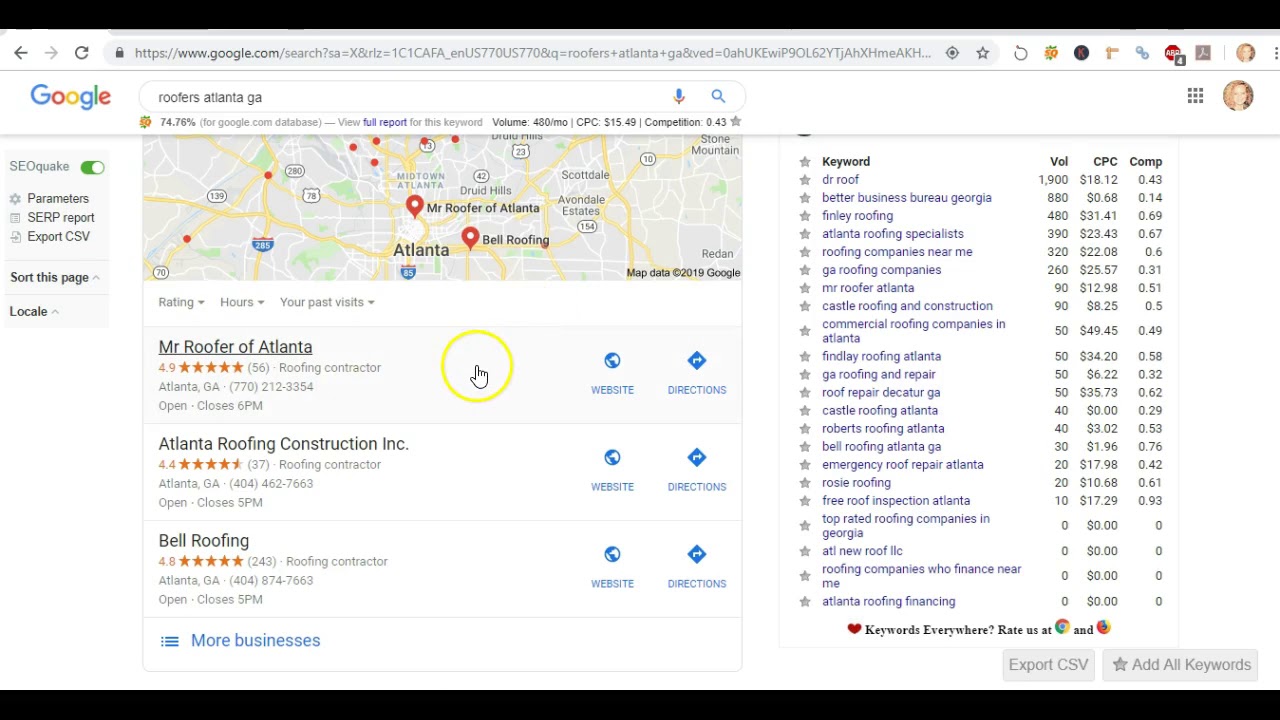
Task: Click the browser address bar URL
Action: 533,53
